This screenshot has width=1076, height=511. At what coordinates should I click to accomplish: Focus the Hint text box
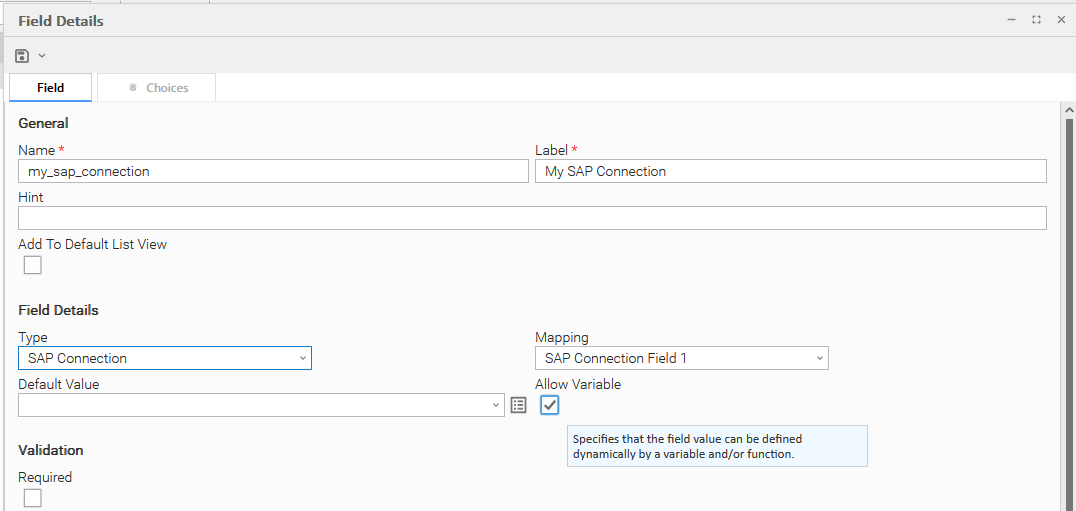(532, 218)
